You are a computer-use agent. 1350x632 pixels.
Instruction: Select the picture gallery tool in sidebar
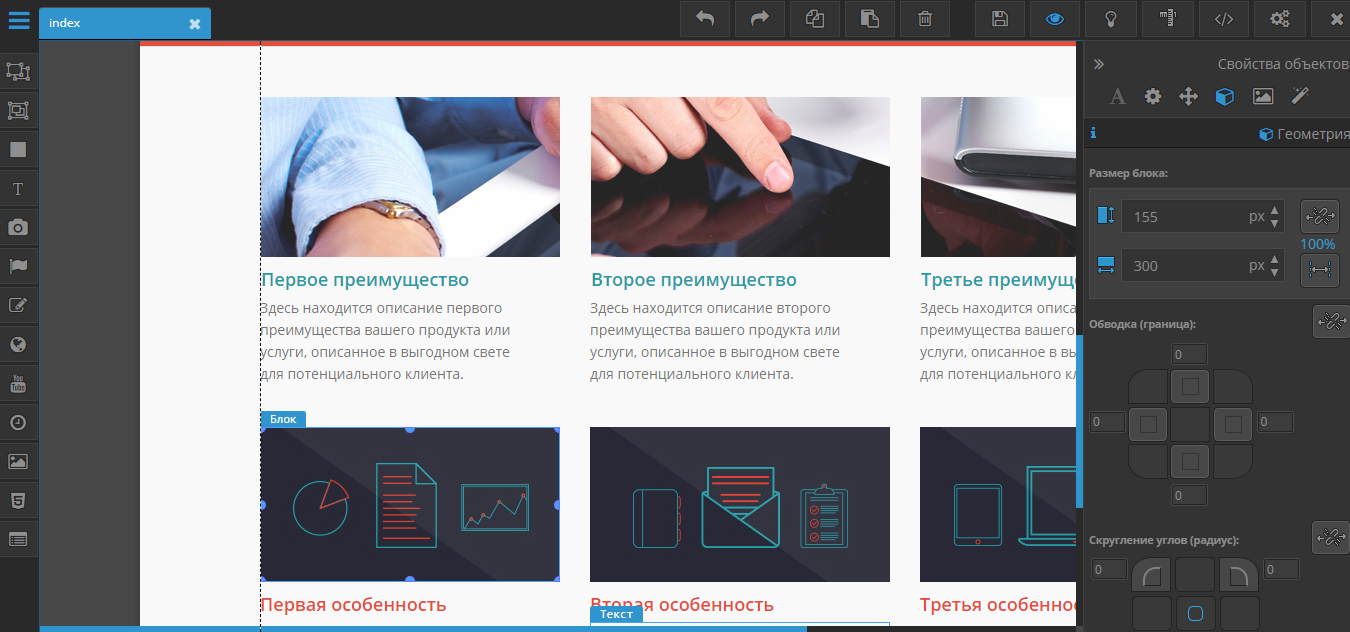coord(18,462)
